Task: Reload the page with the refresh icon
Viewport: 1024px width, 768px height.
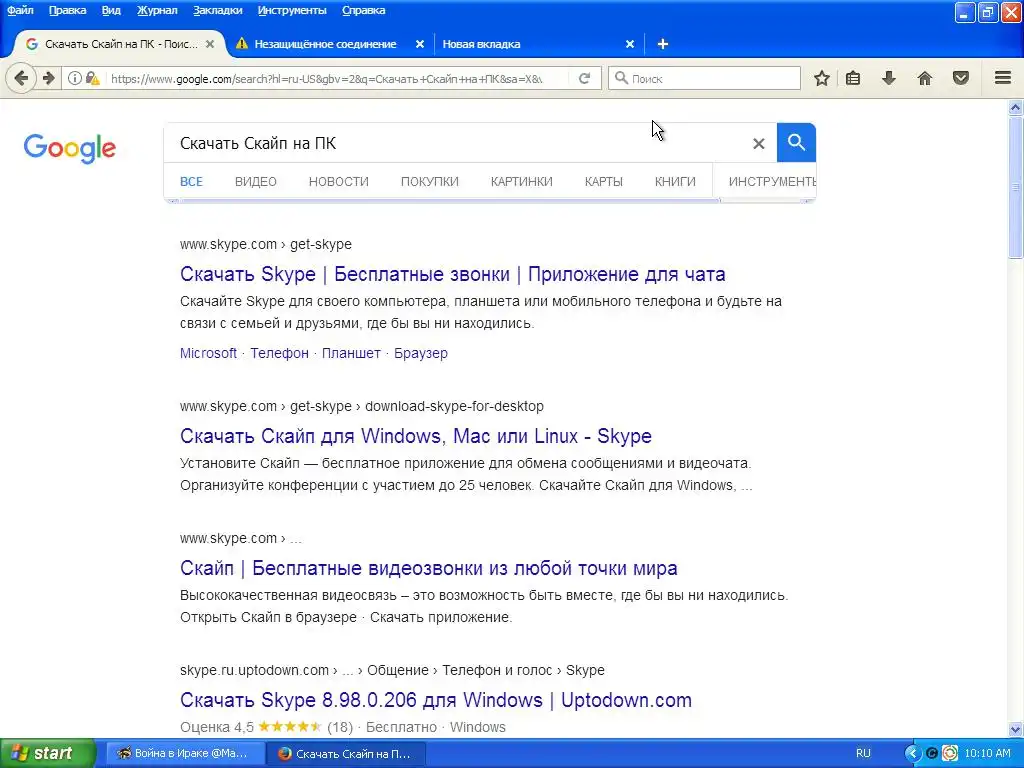Action: pos(584,78)
